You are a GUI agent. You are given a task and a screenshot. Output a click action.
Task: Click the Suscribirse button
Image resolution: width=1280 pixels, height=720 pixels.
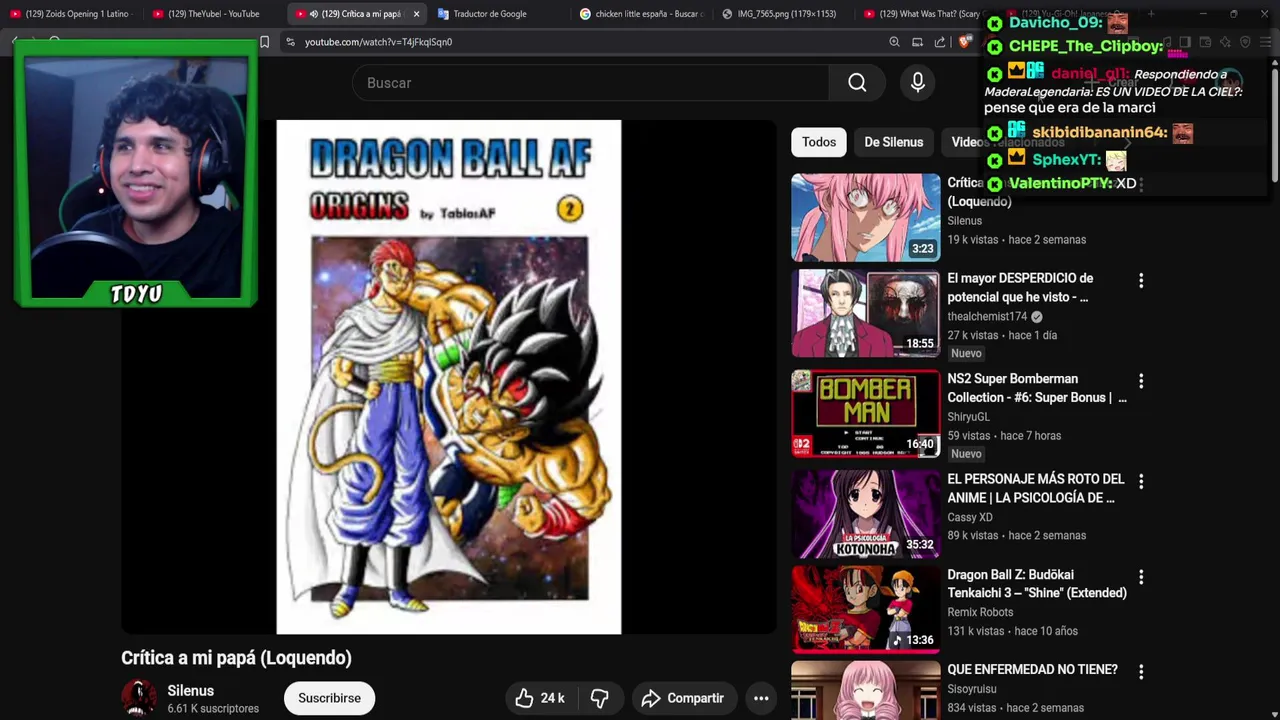click(329, 698)
